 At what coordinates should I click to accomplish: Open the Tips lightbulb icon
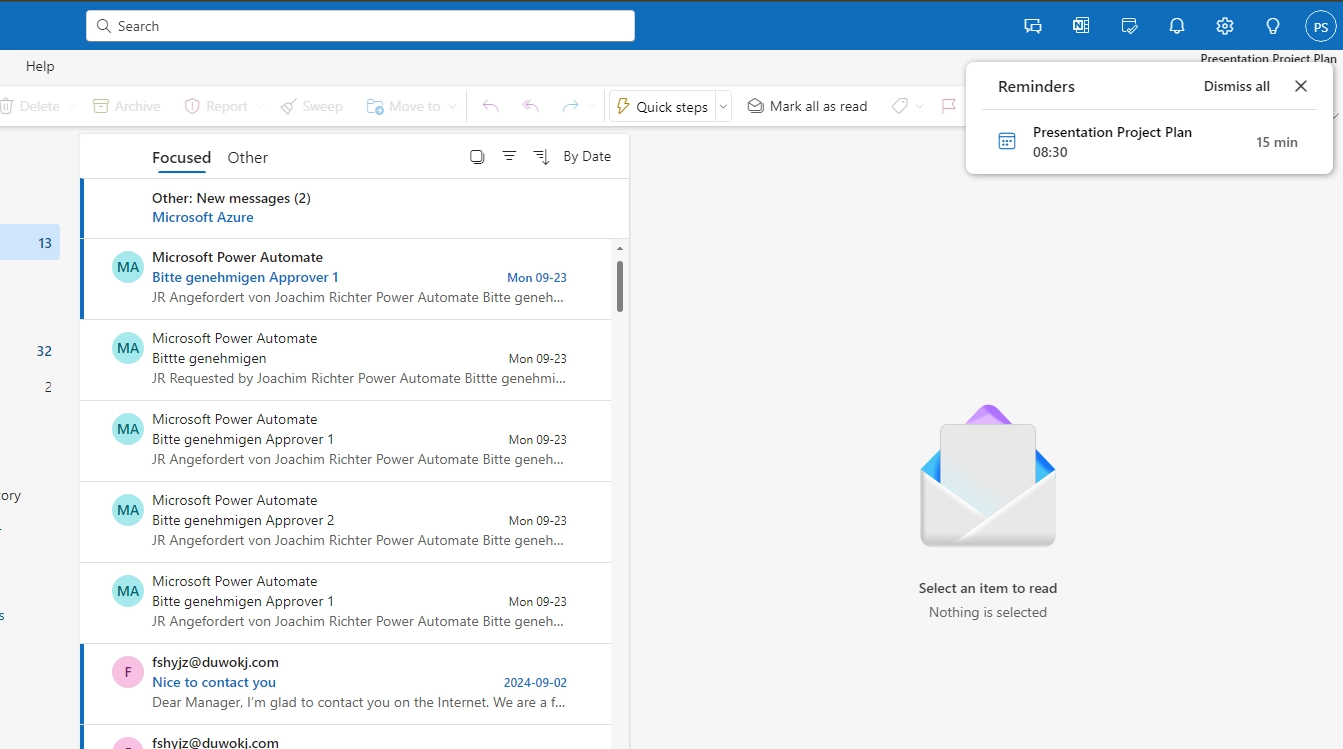coord(1273,26)
